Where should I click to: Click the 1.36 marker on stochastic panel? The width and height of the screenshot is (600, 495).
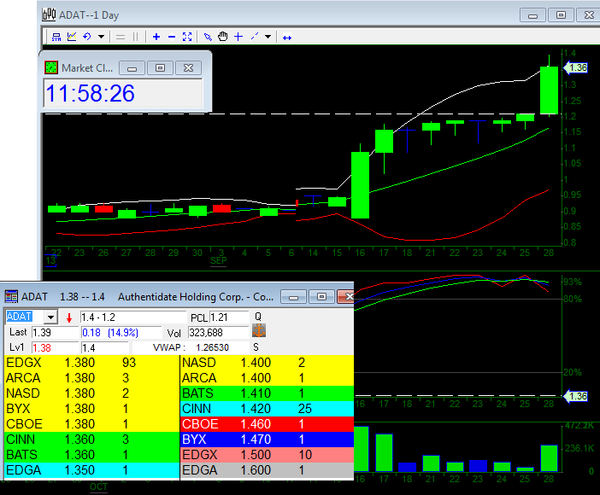(576, 396)
